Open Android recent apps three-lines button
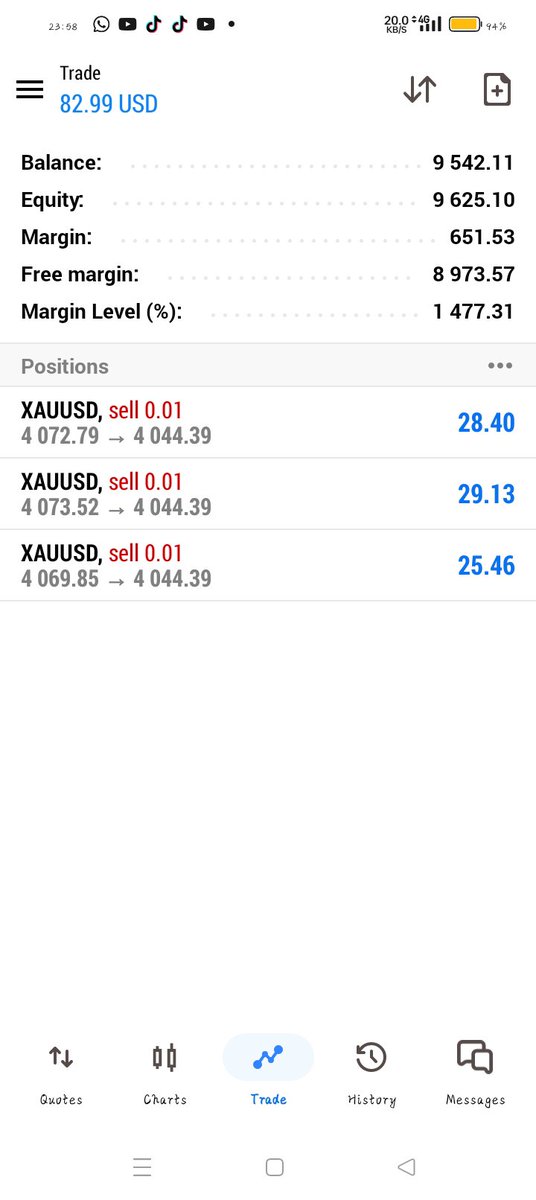This screenshot has width=536, height=1200. click(x=142, y=1167)
